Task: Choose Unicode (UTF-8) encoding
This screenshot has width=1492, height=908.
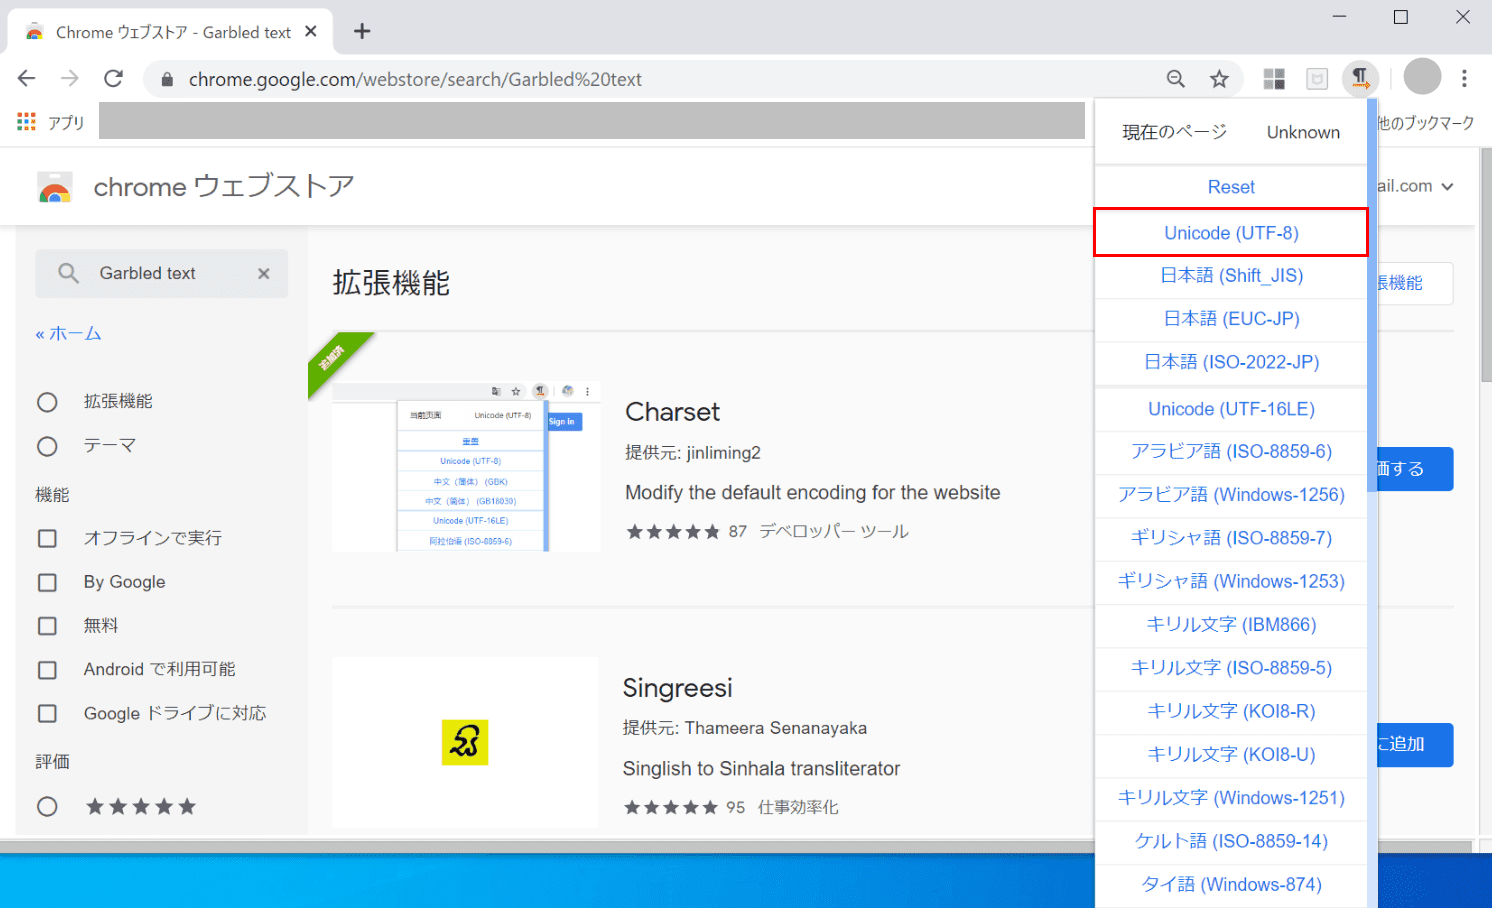Action: [x=1231, y=232]
